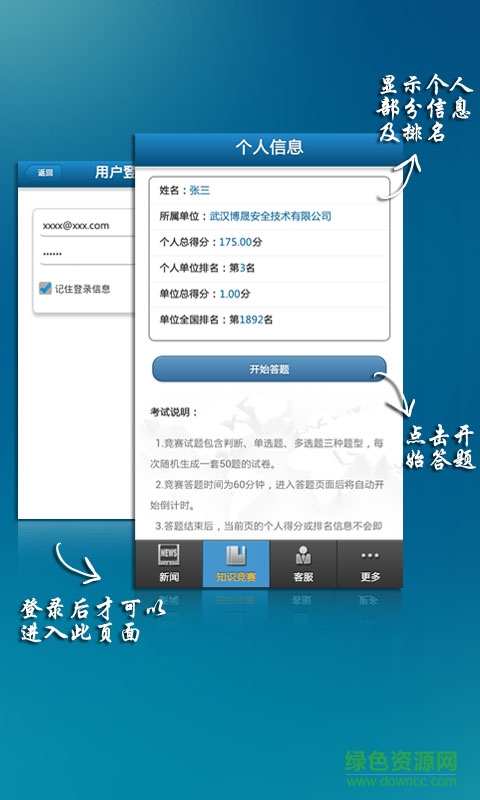The image size is (480, 800).
Task: Start the quiz with 开始答题 button
Action: click(269, 369)
